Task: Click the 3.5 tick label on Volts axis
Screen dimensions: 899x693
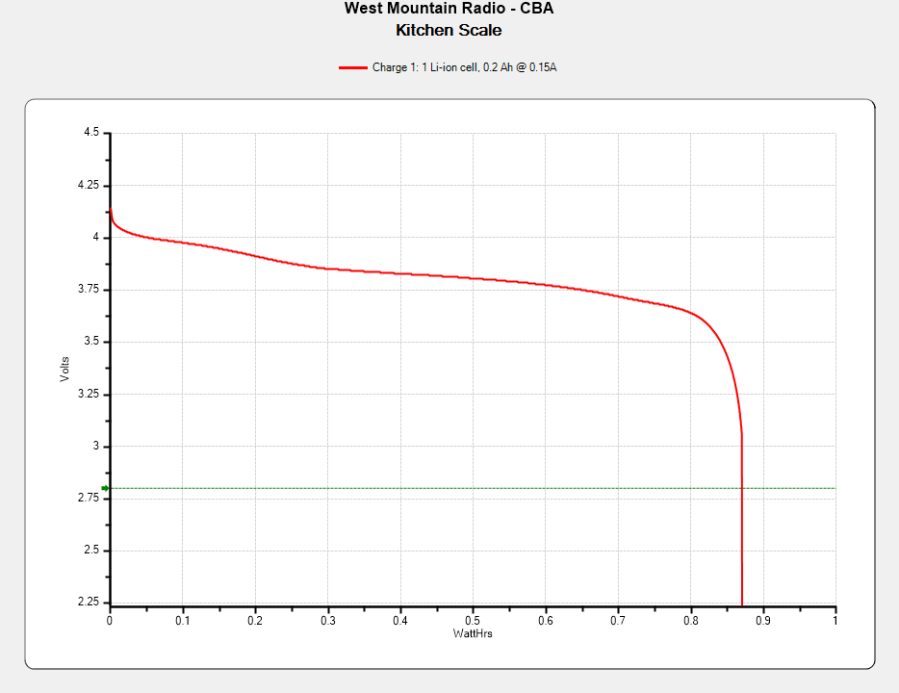Action: pyautogui.click(x=92, y=342)
